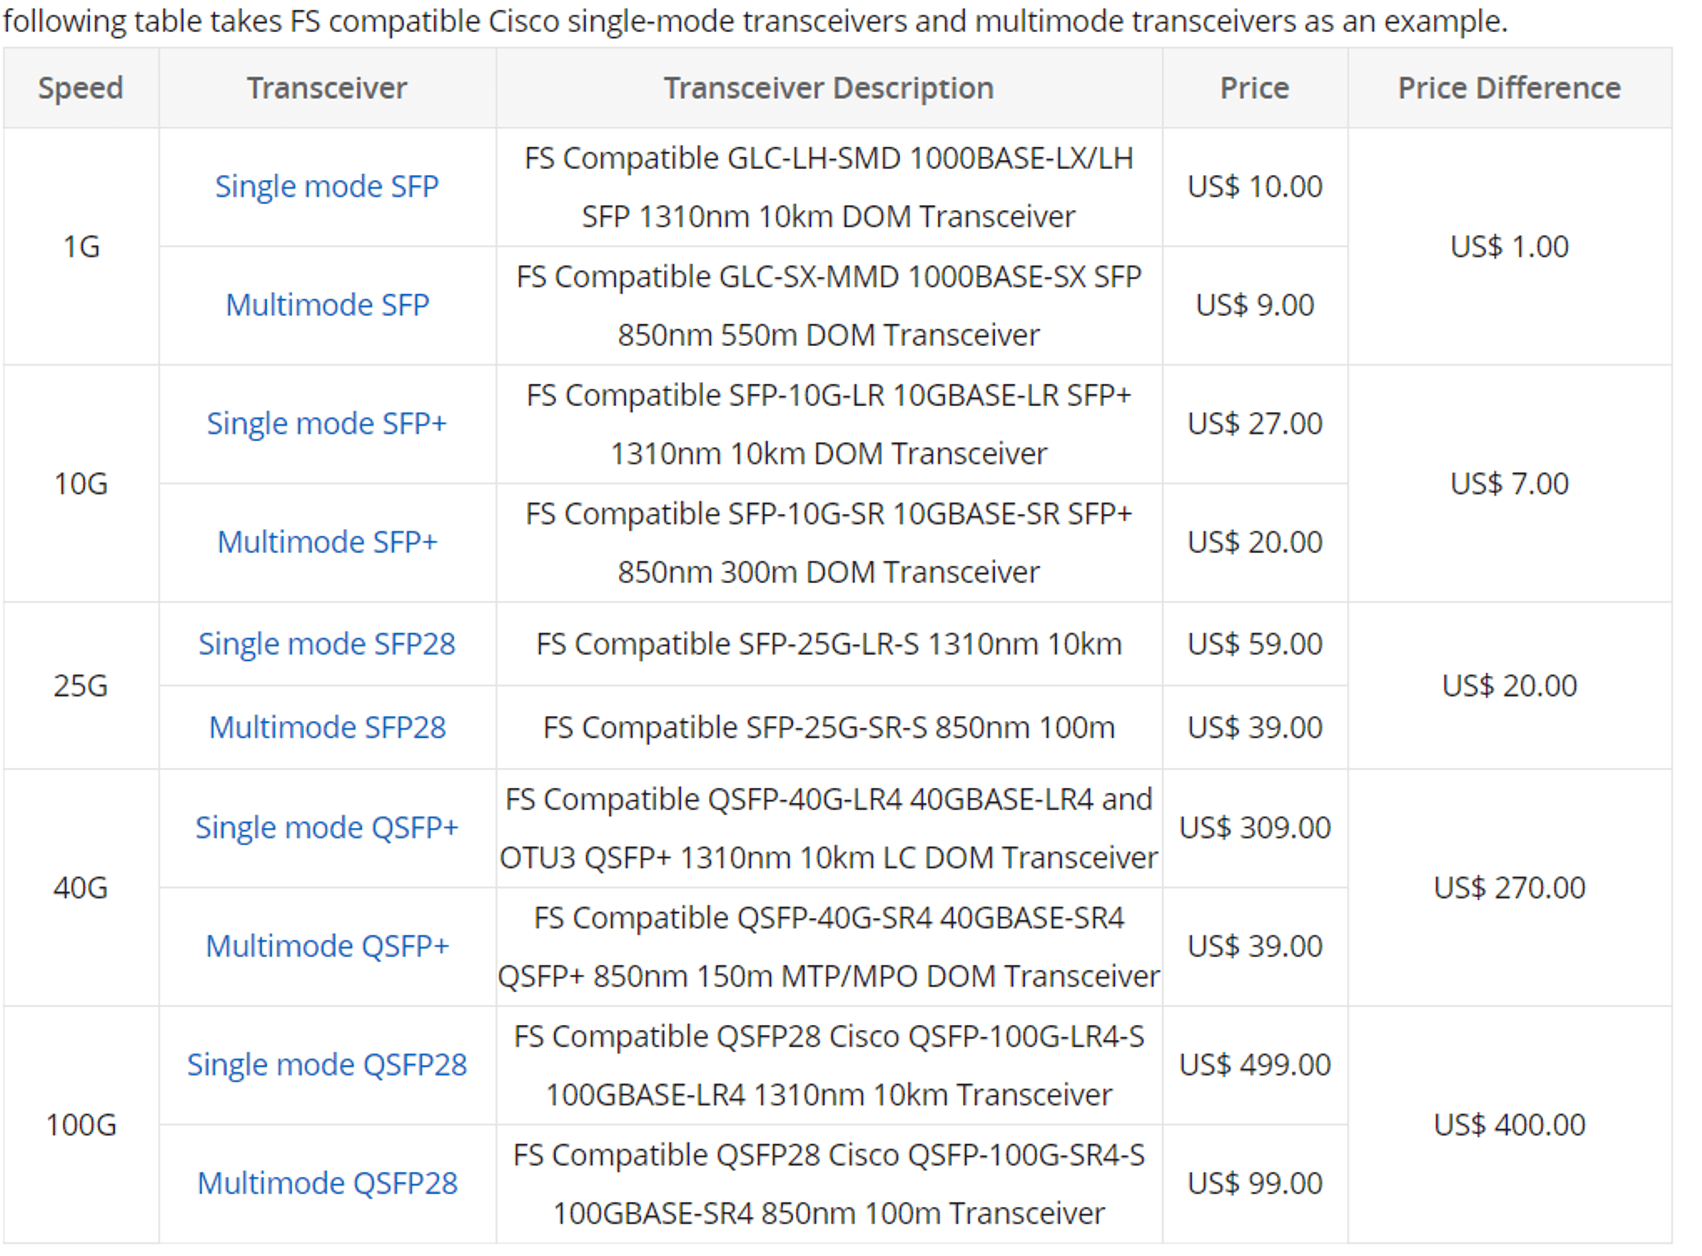Open the Single mode SFP link

tap(327, 186)
